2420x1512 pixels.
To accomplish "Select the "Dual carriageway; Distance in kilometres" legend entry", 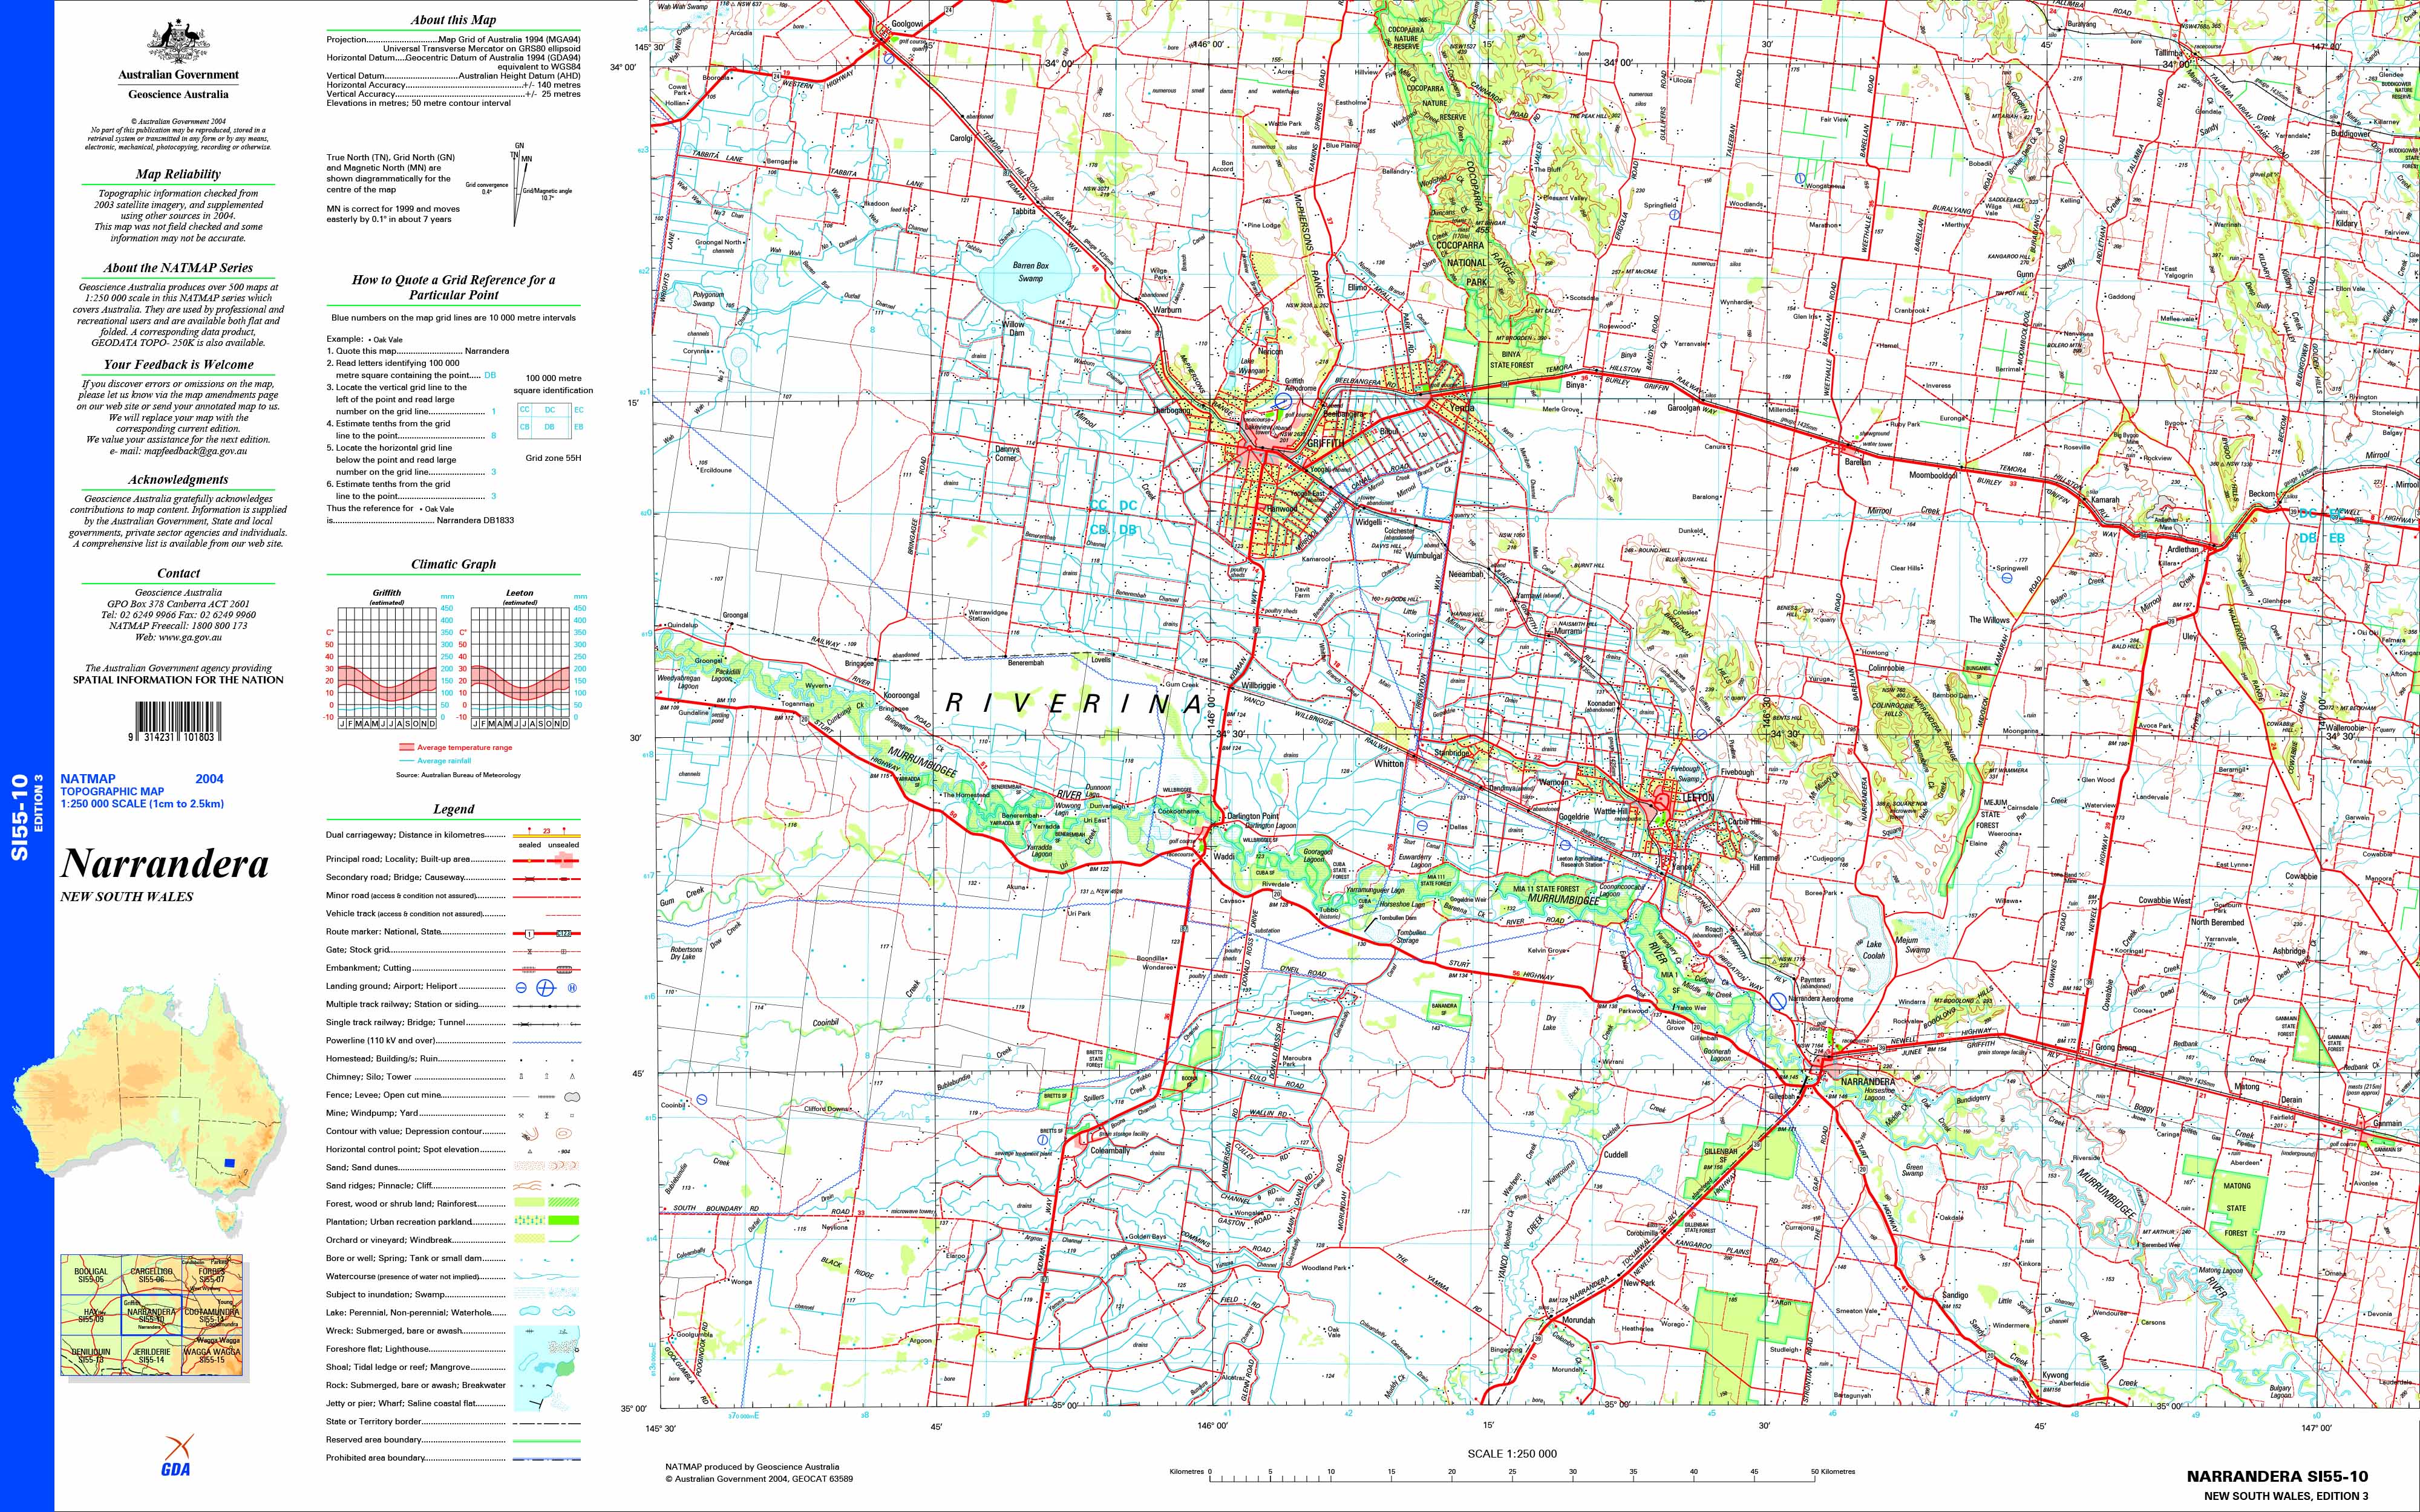I will pyautogui.click(x=453, y=834).
